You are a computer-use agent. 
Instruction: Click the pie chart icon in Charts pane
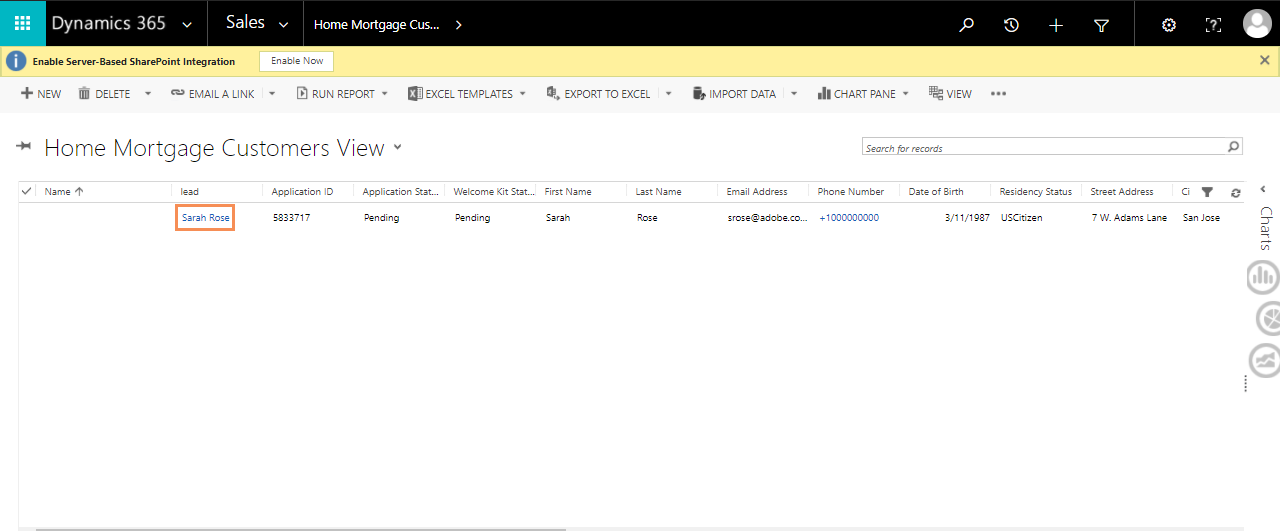point(1268,319)
